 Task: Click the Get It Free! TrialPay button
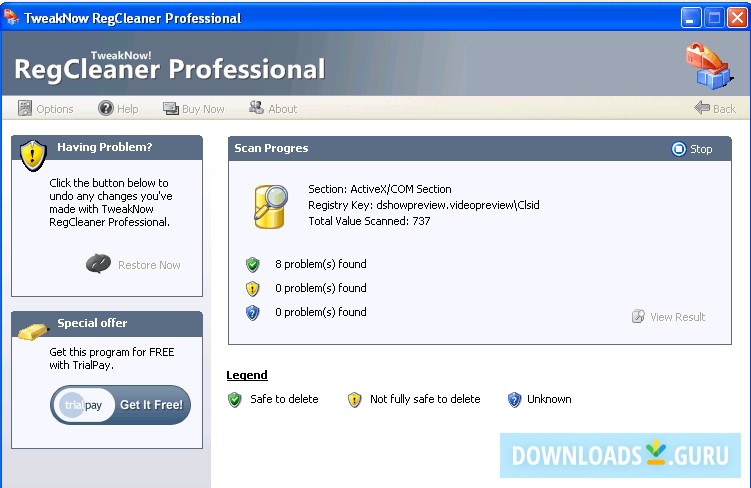coord(120,405)
